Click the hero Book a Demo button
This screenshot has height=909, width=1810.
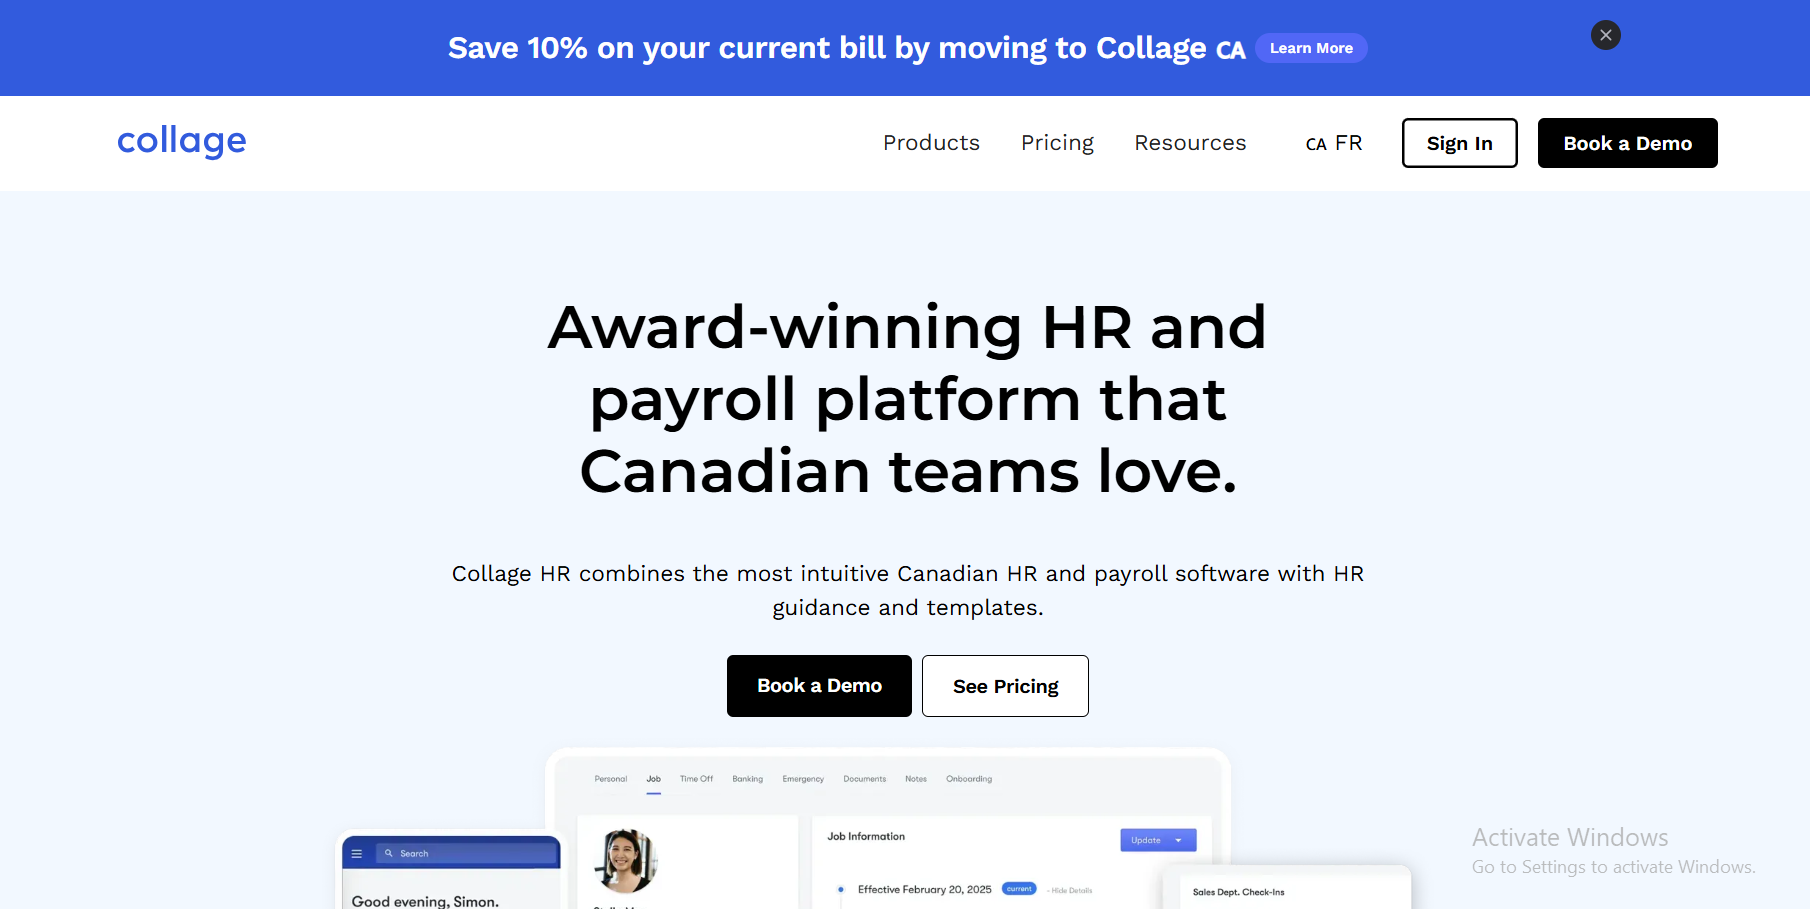(819, 686)
